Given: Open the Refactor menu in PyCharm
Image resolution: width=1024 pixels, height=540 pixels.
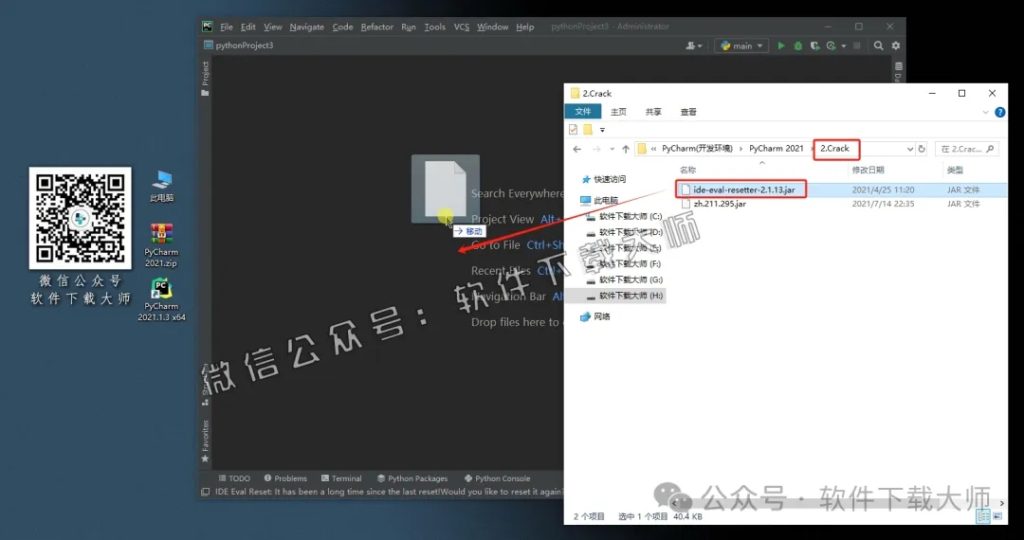Looking at the screenshot, I should pyautogui.click(x=377, y=27).
